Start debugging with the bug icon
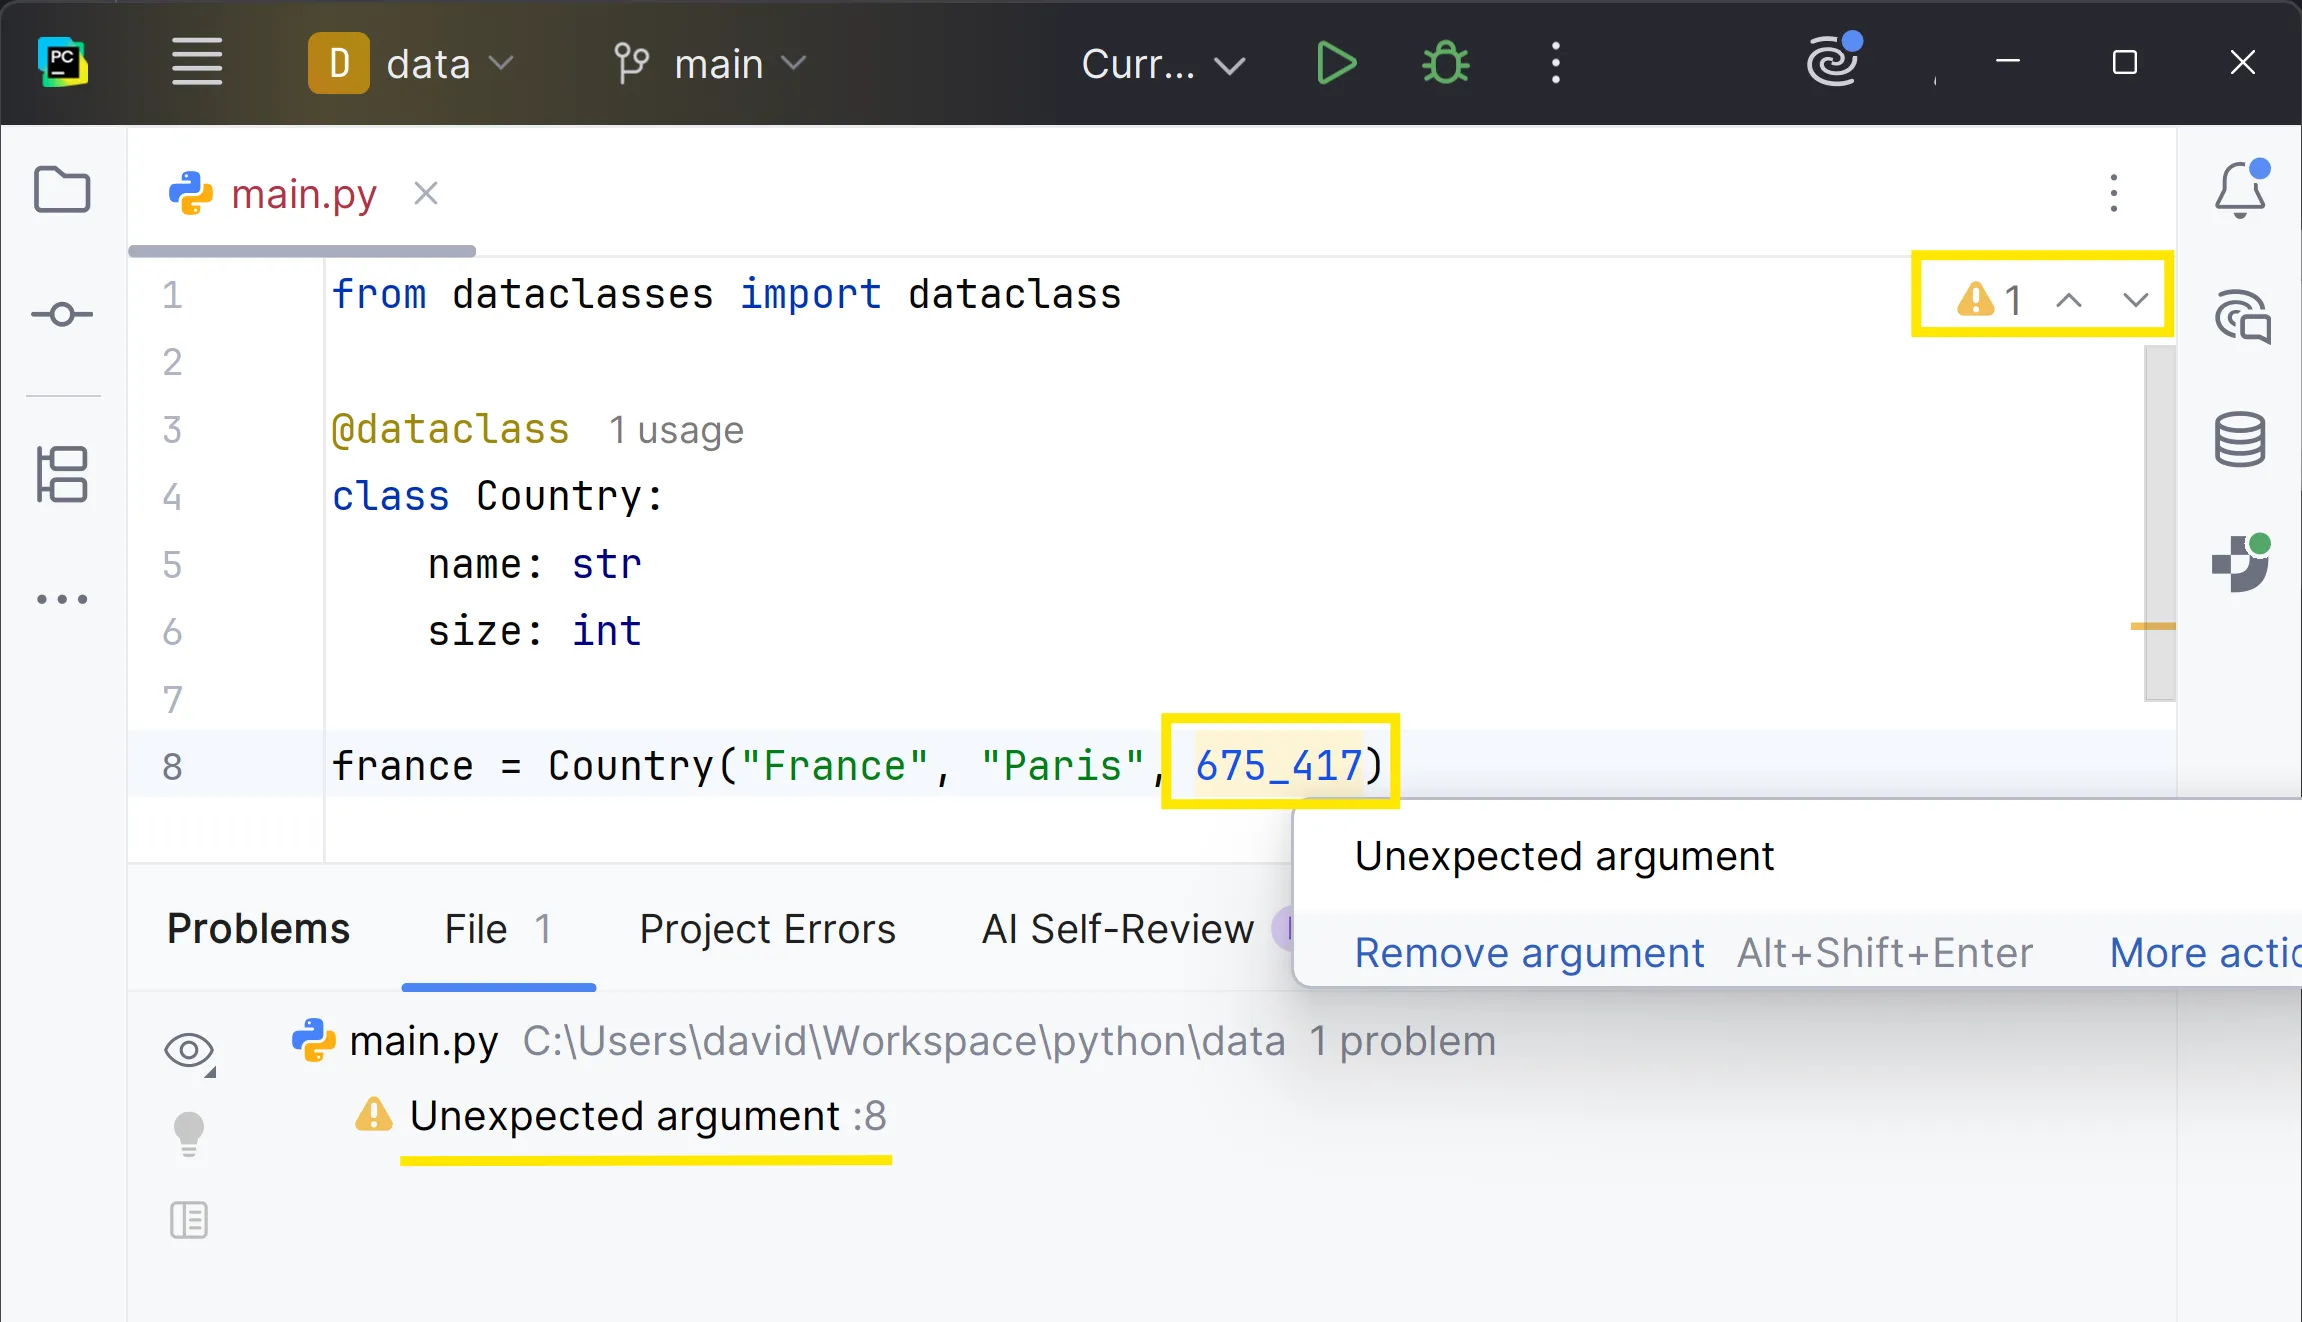Viewport: 2302px width, 1322px height. coord(1445,64)
